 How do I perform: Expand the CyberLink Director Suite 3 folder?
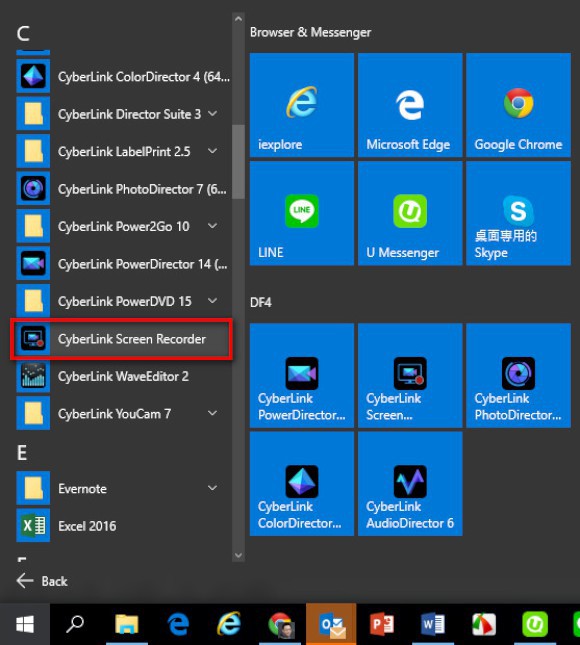(213, 114)
